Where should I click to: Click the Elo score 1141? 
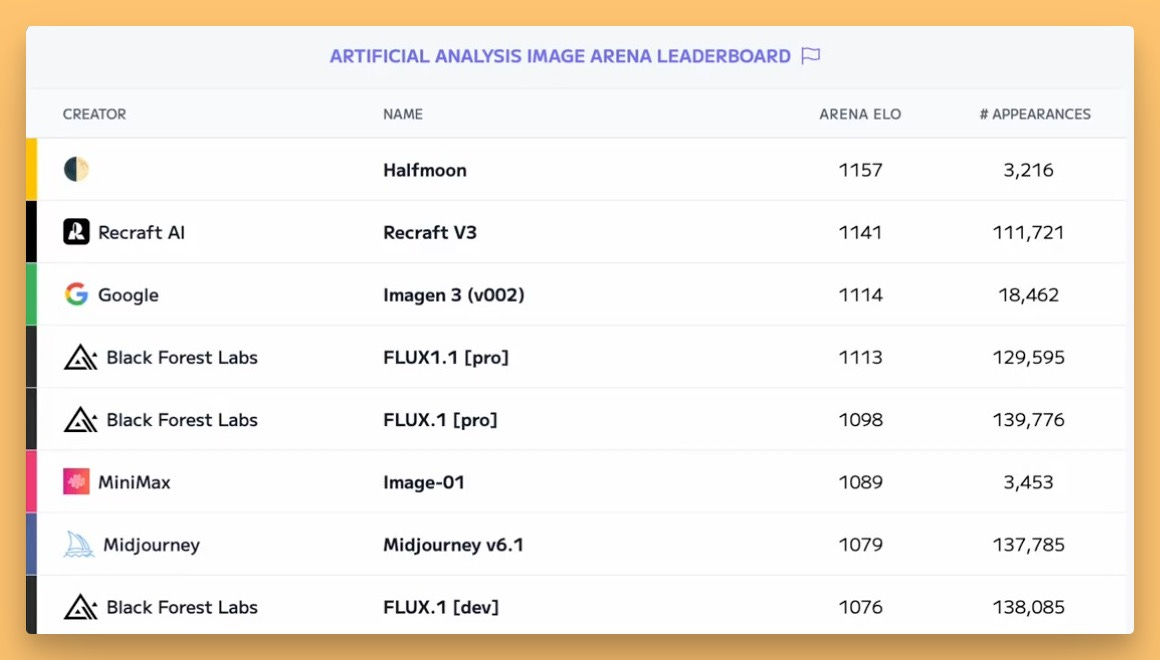tap(860, 232)
